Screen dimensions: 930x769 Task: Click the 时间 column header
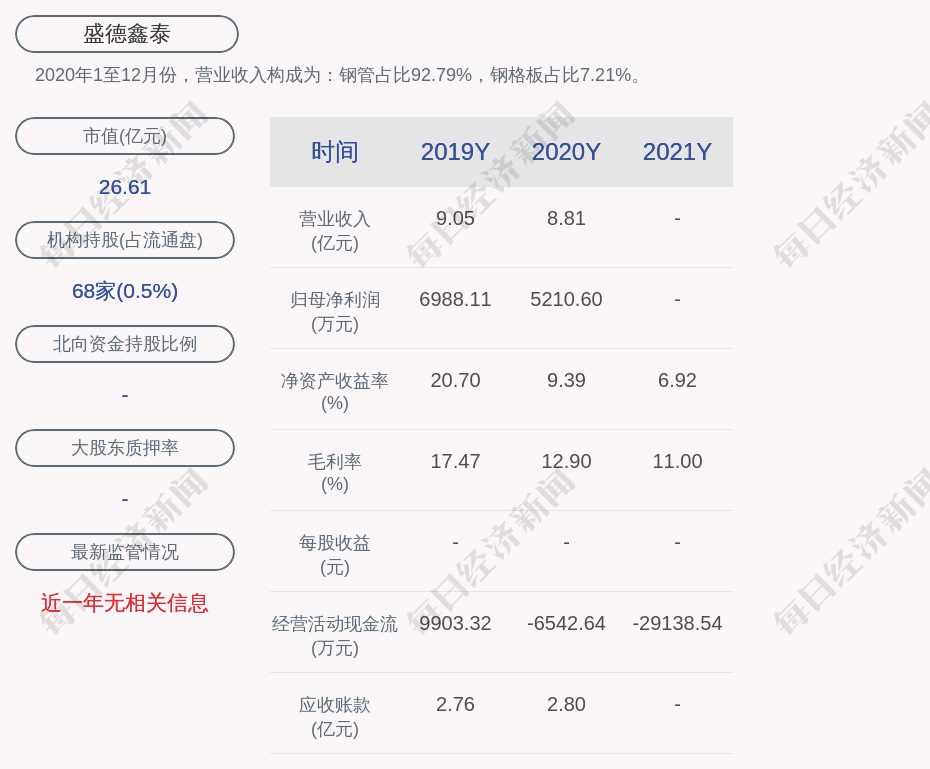click(335, 152)
